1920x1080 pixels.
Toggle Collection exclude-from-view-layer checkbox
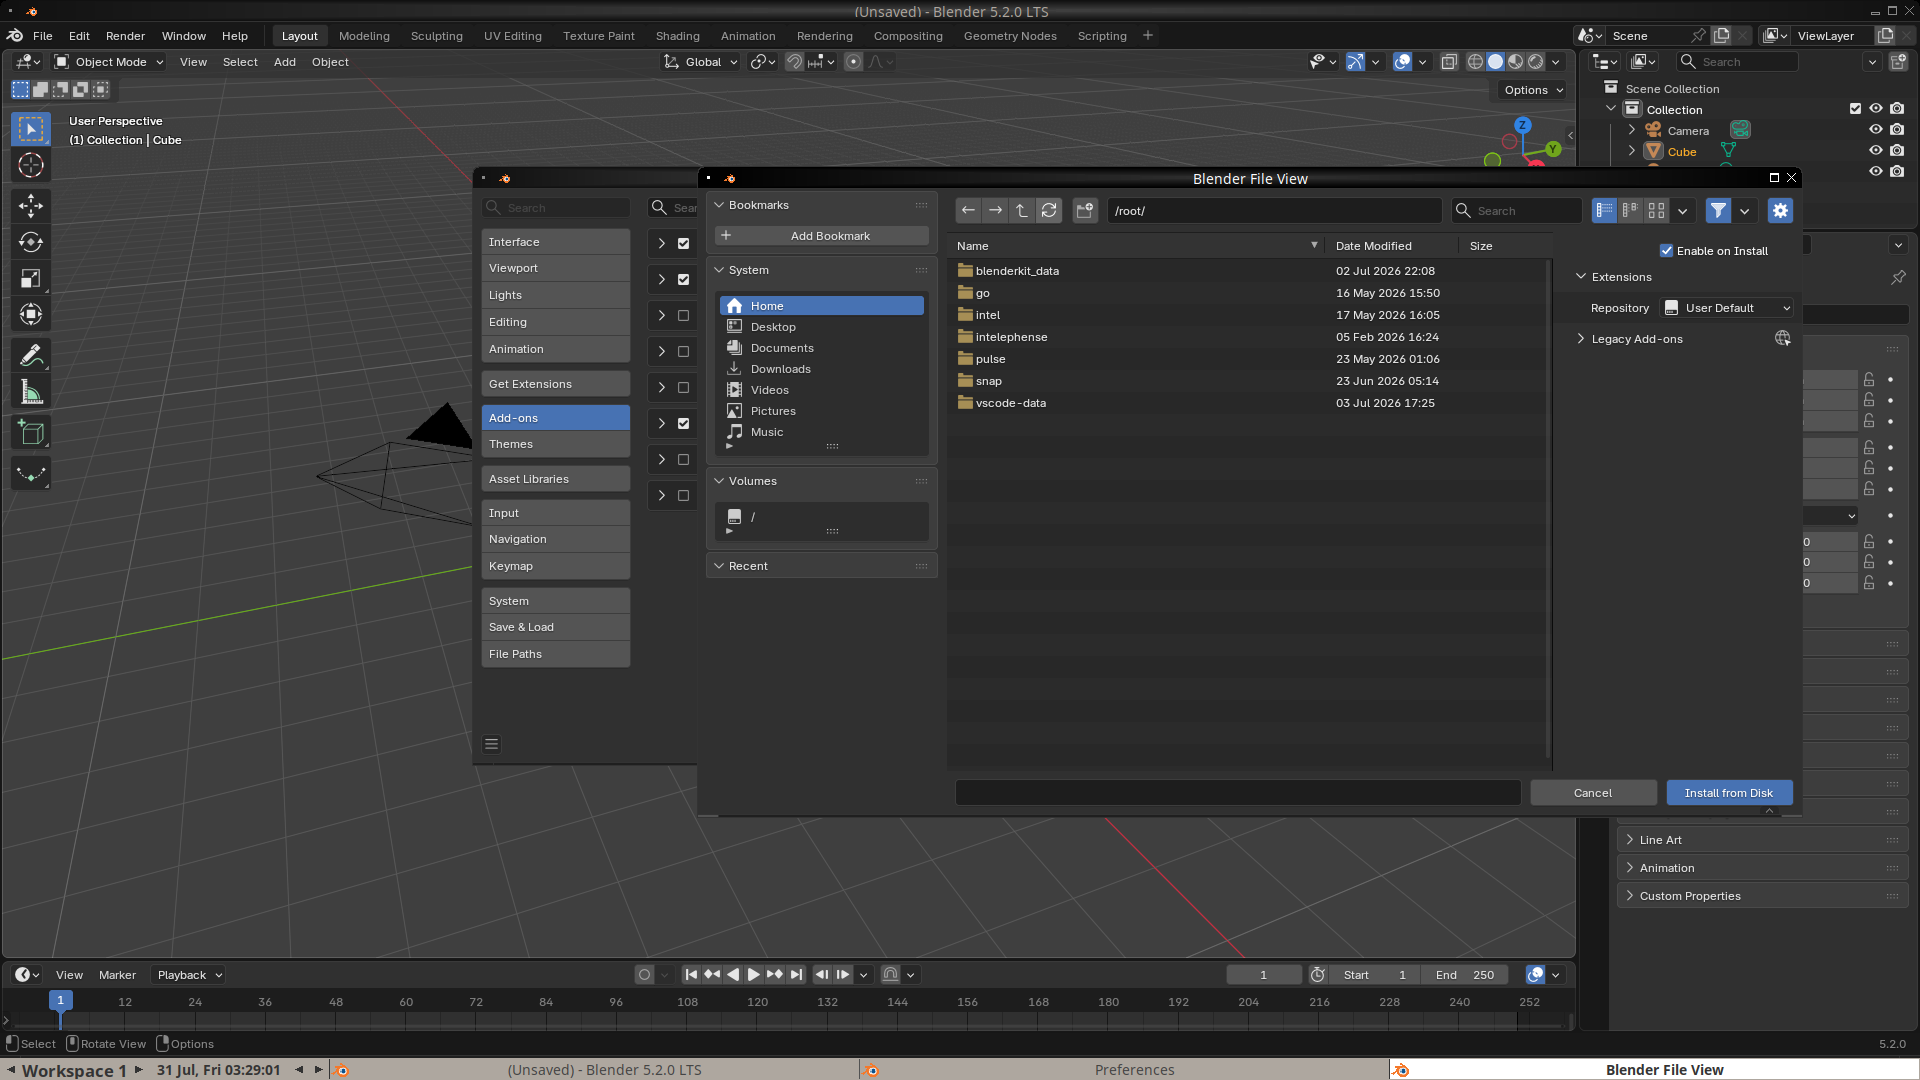pyautogui.click(x=1856, y=109)
